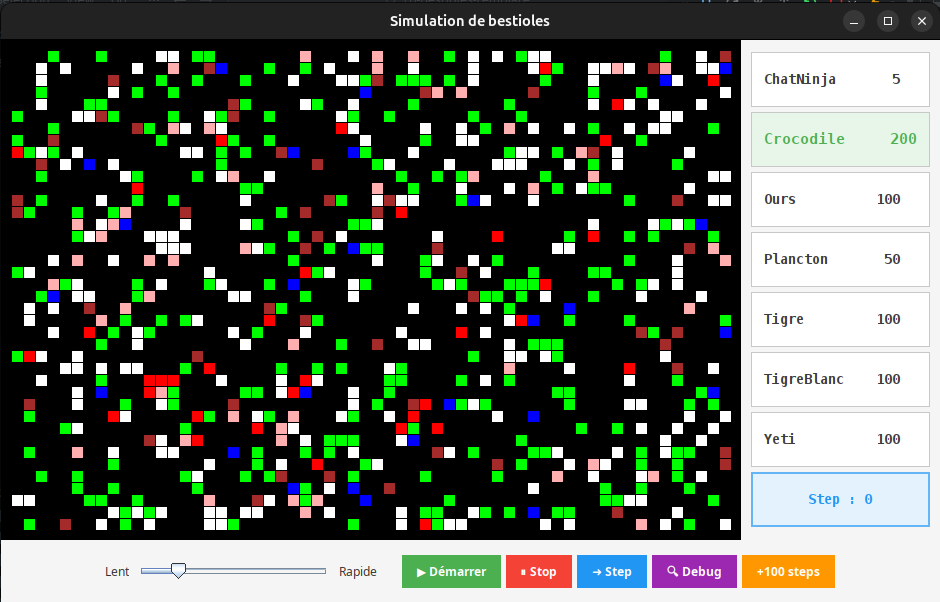
Task: Click the speed slider handle
Action: tap(178, 571)
